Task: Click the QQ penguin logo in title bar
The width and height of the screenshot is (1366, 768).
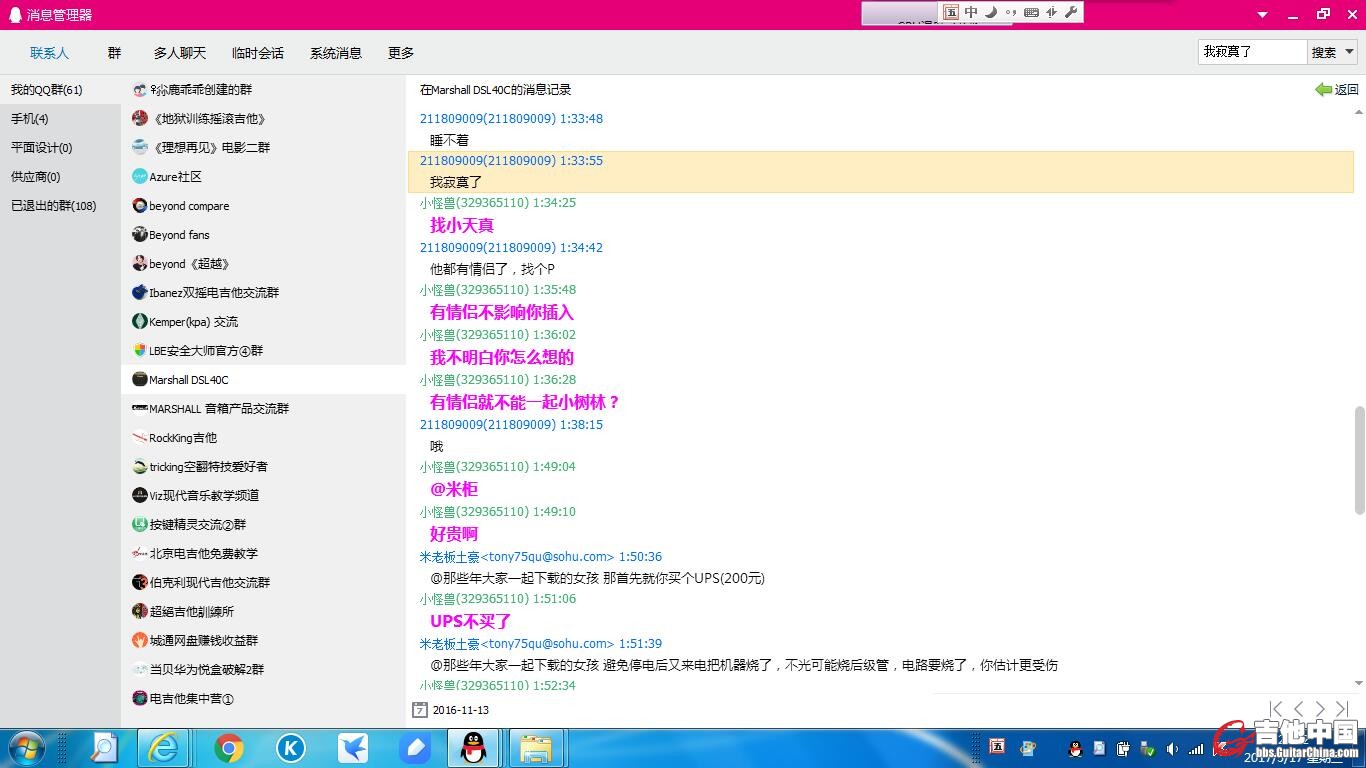Action: coord(15,14)
